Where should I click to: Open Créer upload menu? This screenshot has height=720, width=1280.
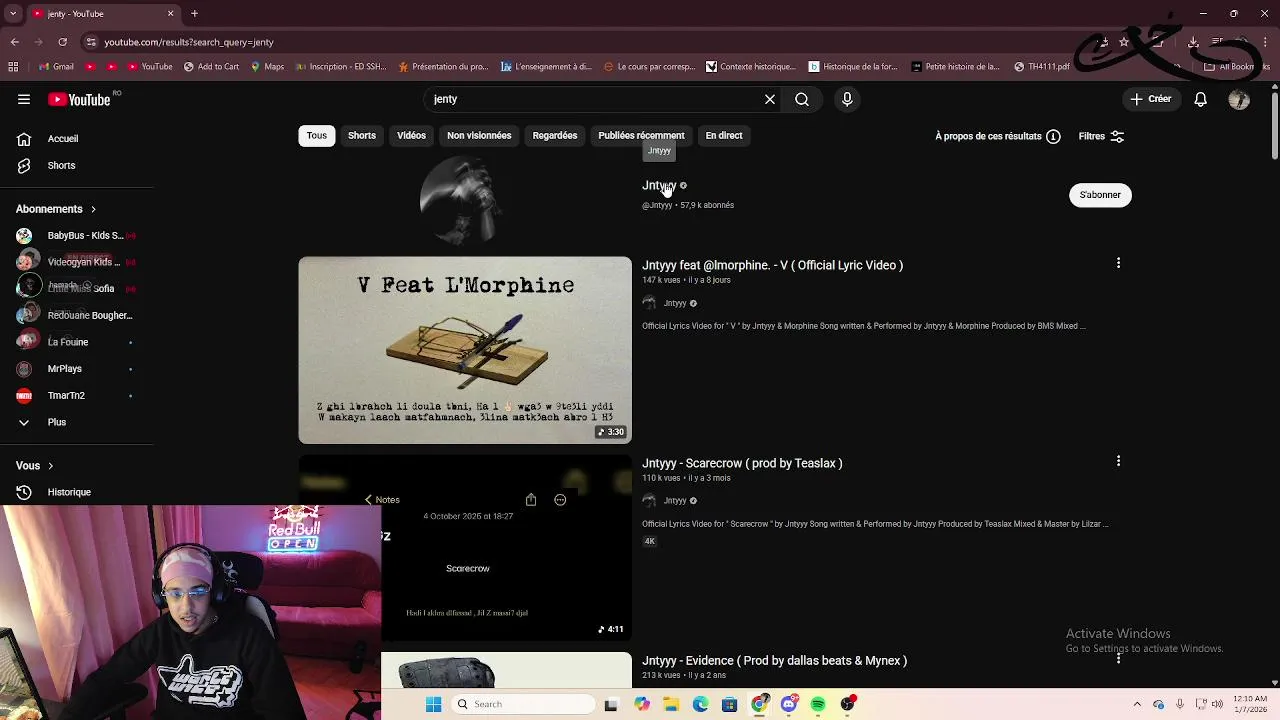1151,99
